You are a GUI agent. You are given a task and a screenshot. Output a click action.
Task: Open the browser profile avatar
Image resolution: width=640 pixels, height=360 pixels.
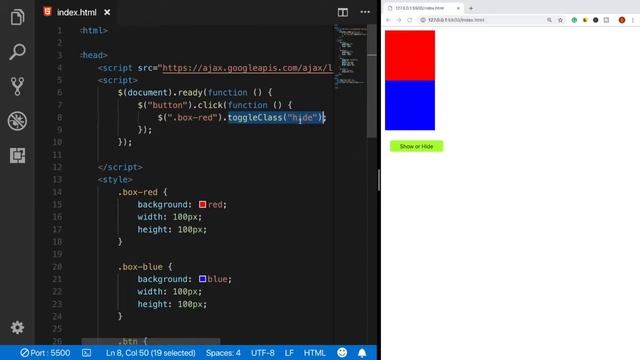622,20
